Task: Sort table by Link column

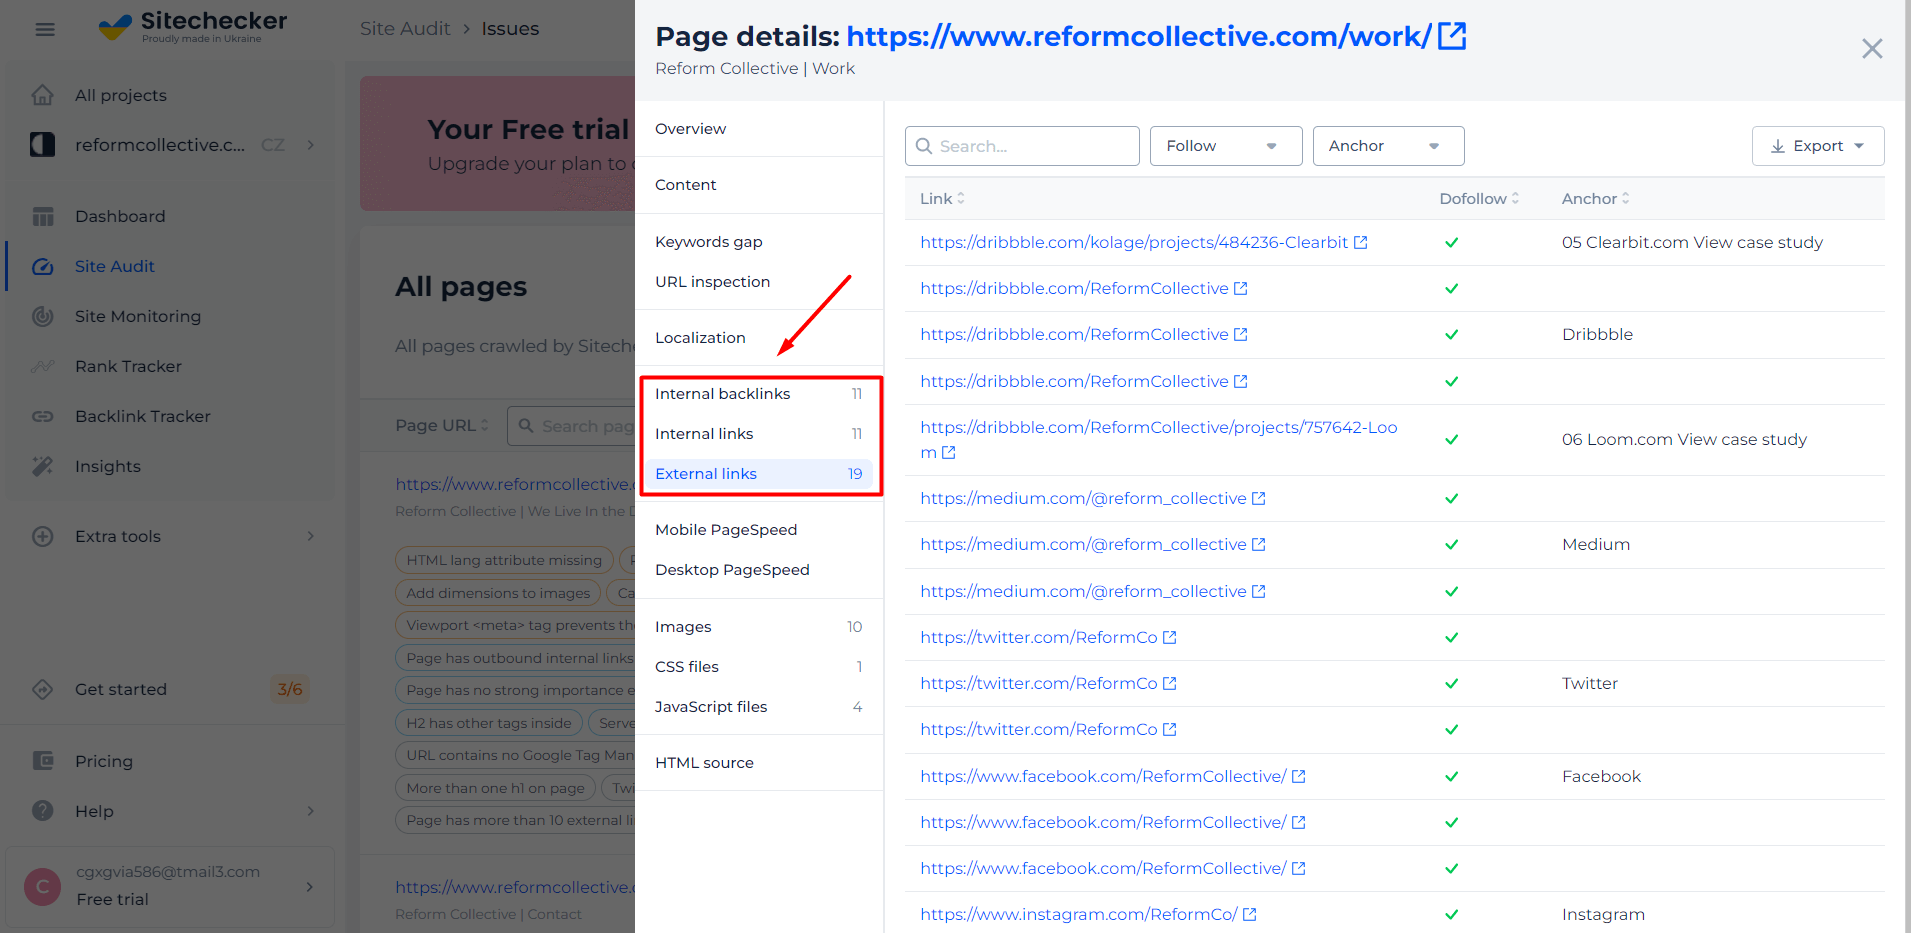Action: click(942, 198)
